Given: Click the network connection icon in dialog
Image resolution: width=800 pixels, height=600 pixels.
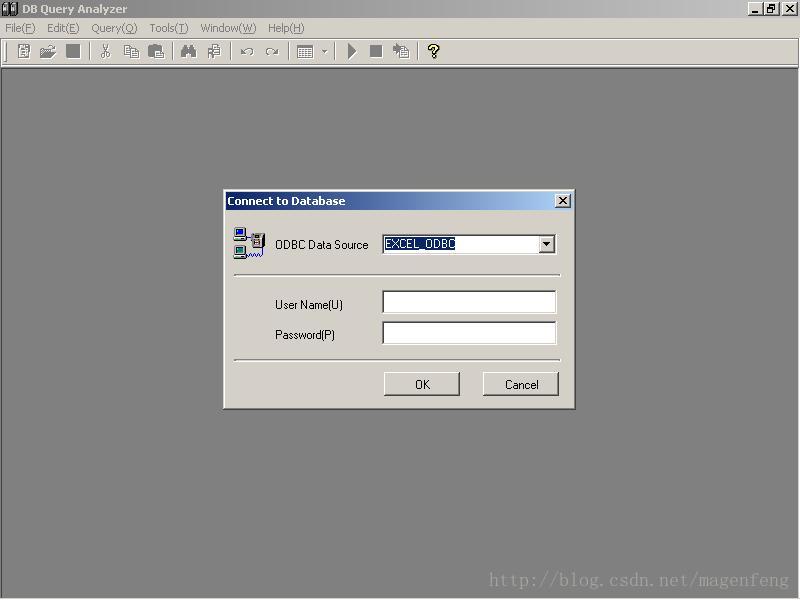Looking at the screenshot, I should coord(249,243).
